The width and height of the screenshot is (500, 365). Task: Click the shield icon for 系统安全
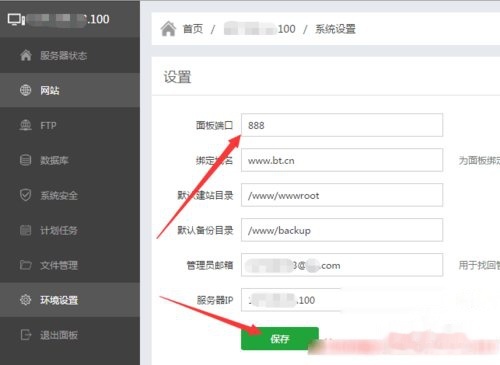click(26, 195)
